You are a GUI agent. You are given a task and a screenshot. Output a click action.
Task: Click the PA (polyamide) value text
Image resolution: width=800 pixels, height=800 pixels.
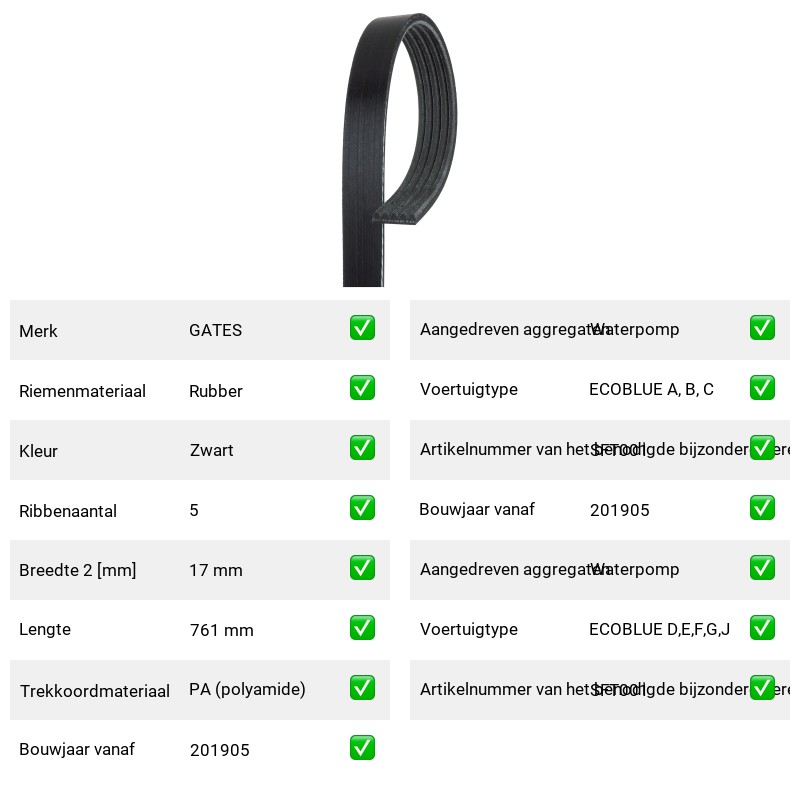247,689
